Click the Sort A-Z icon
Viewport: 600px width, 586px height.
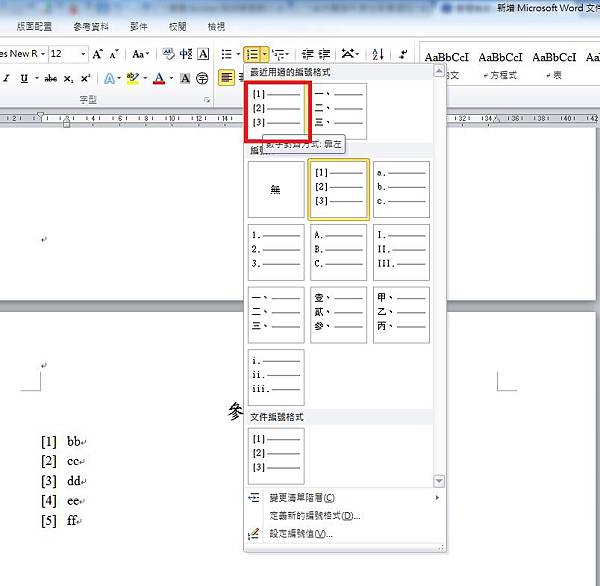click(x=378, y=54)
